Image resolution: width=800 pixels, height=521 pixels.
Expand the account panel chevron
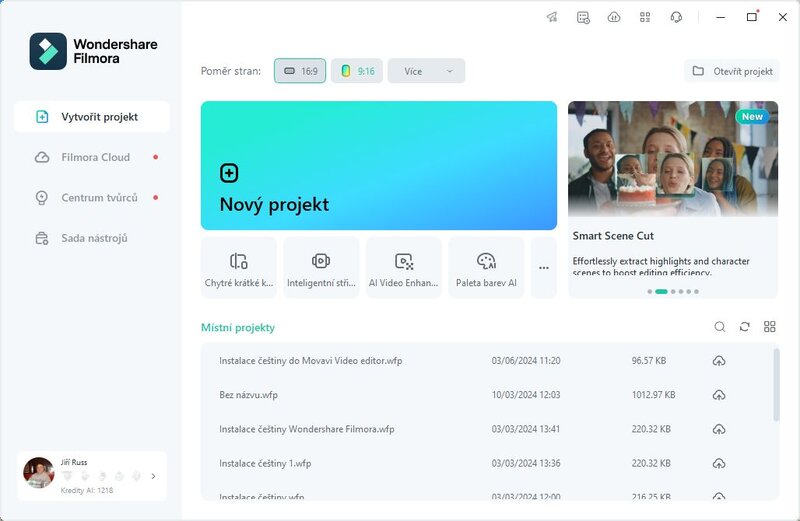click(x=154, y=476)
